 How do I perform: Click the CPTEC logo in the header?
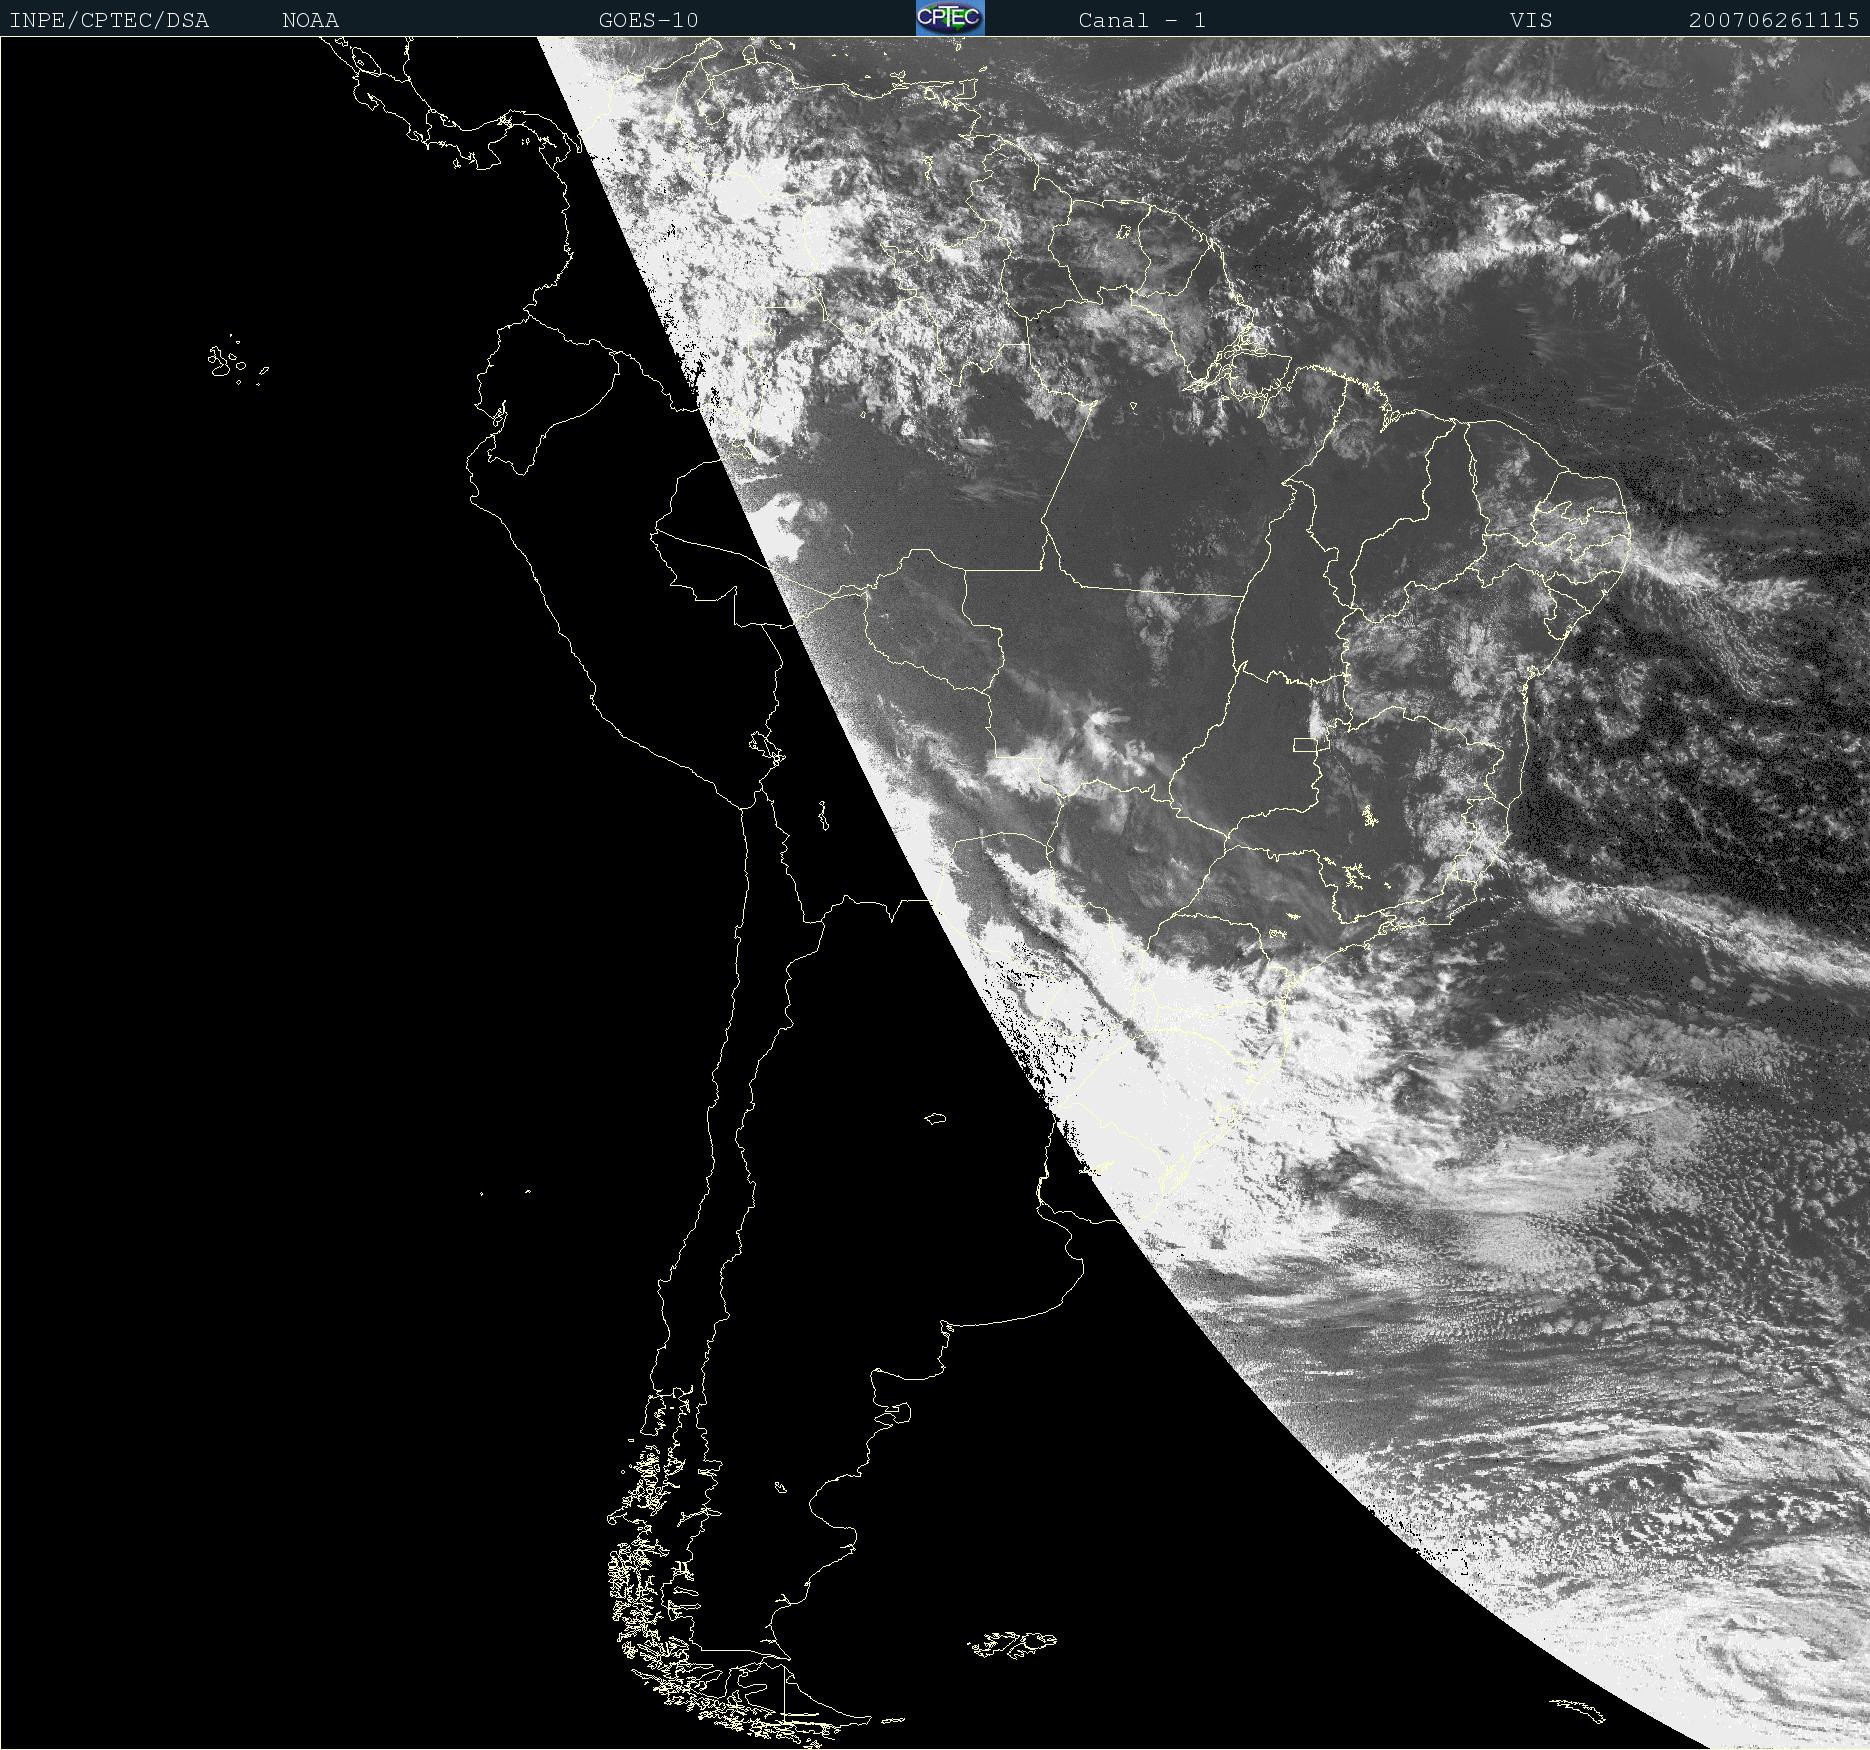point(950,18)
